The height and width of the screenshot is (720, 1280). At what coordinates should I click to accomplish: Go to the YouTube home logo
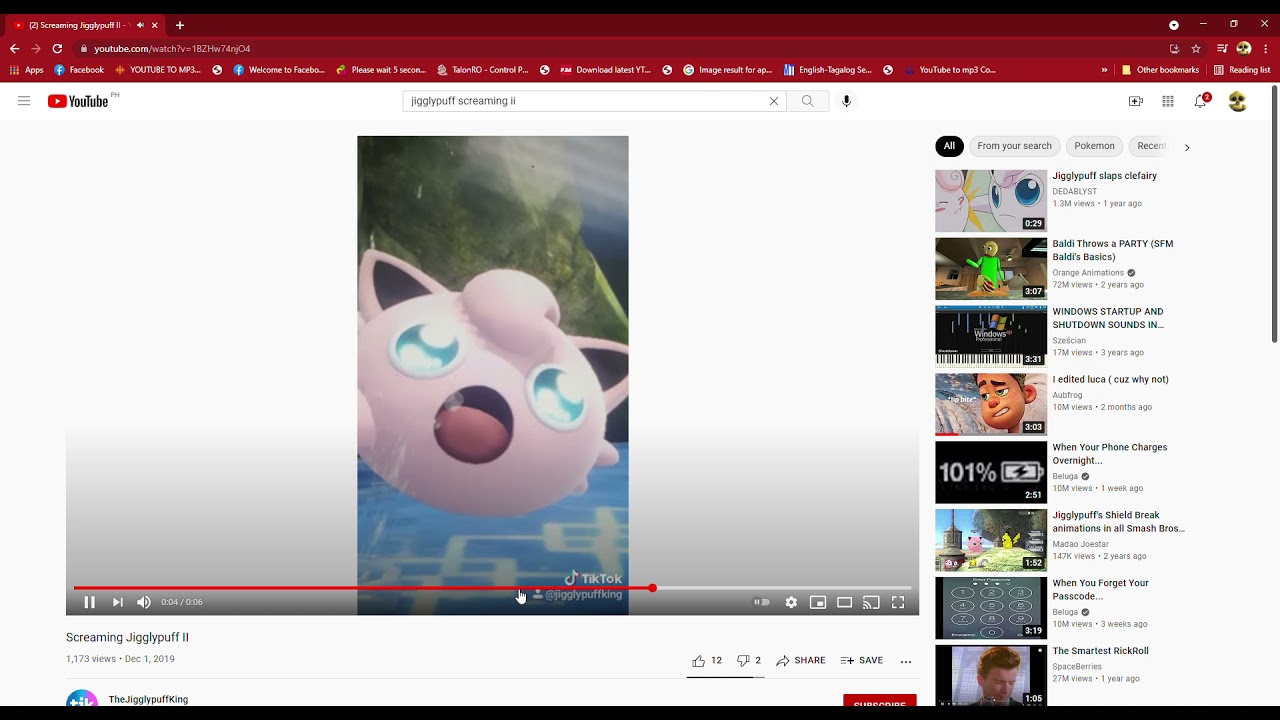[x=78, y=101]
